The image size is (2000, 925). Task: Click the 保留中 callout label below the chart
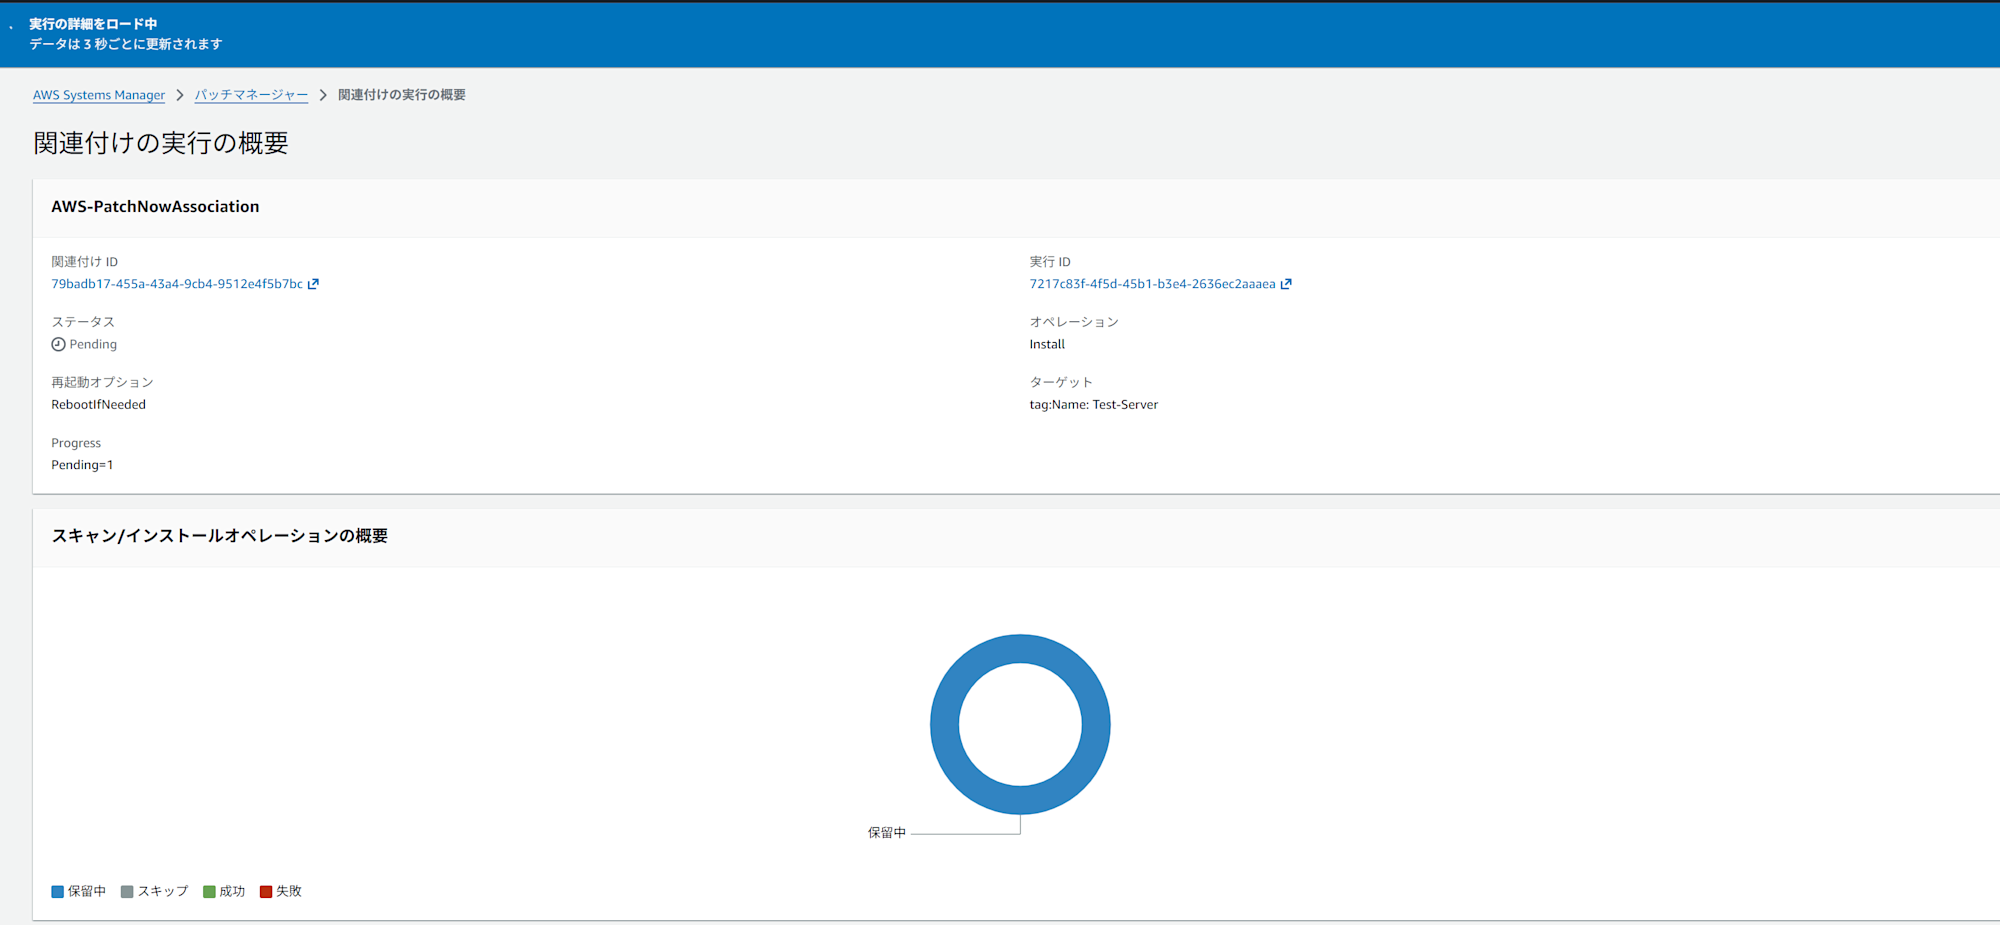[x=886, y=832]
